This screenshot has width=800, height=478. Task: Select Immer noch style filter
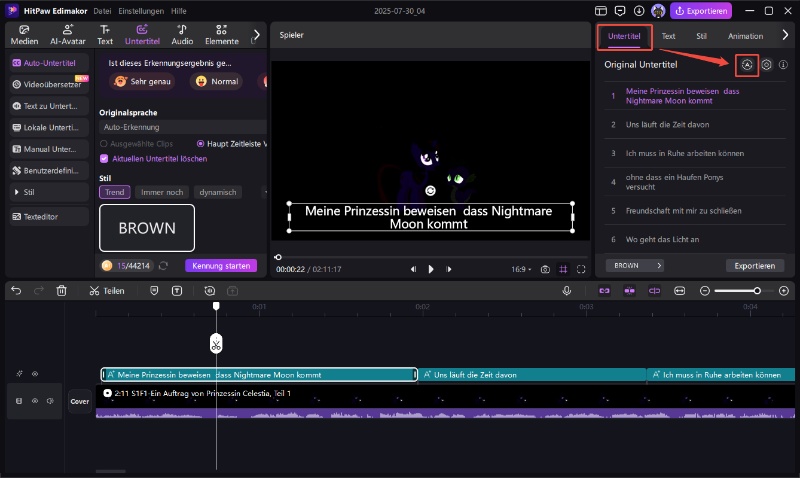(x=162, y=192)
